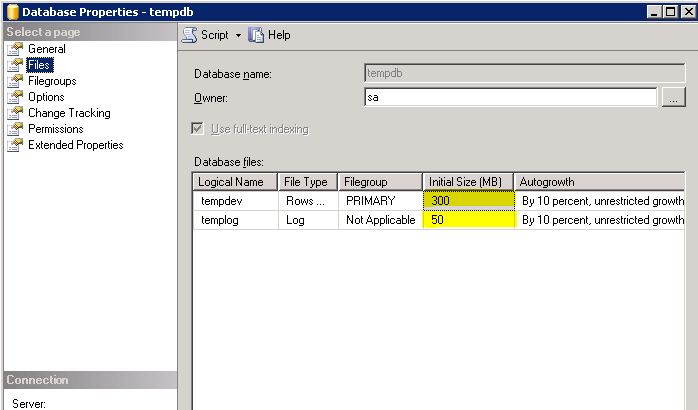Click the Filegroups page icon
Screen dimensions: 698x410
pyautogui.click(x=15, y=81)
